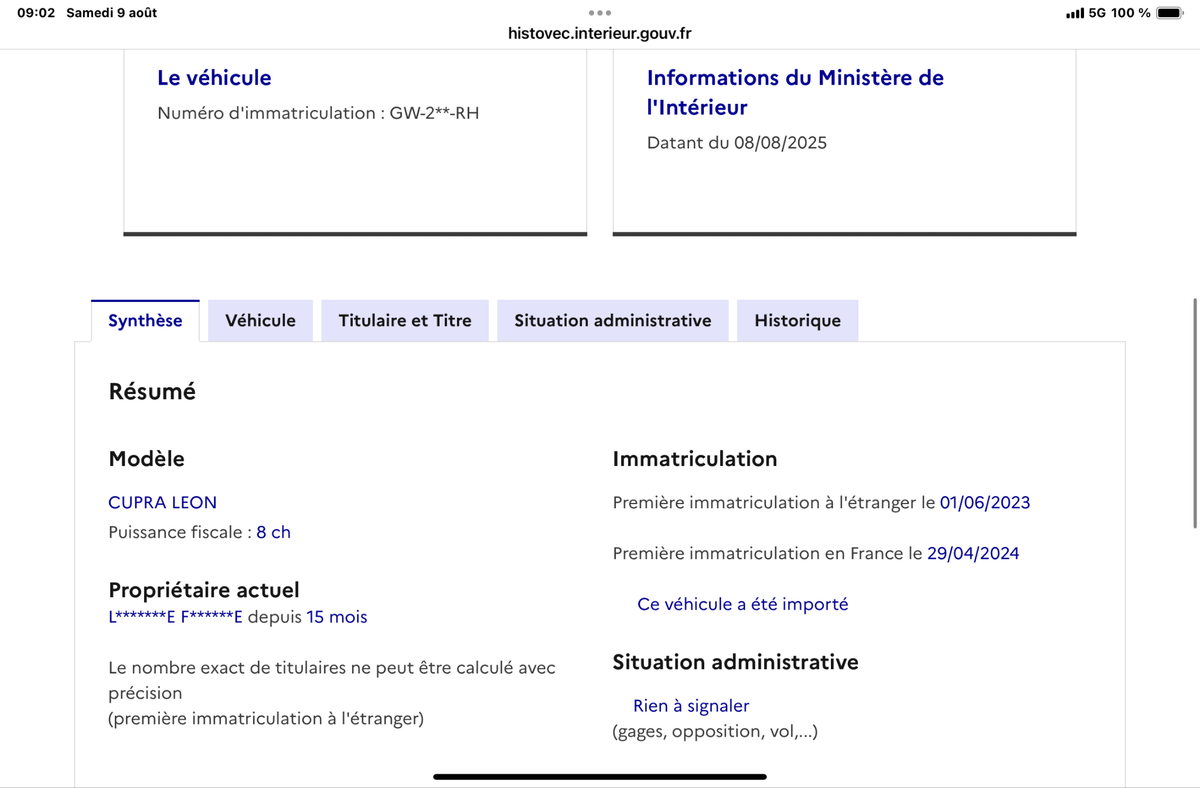Tap the cellular signal bars icon
The width and height of the screenshot is (1200, 788).
[x=1075, y=13]
